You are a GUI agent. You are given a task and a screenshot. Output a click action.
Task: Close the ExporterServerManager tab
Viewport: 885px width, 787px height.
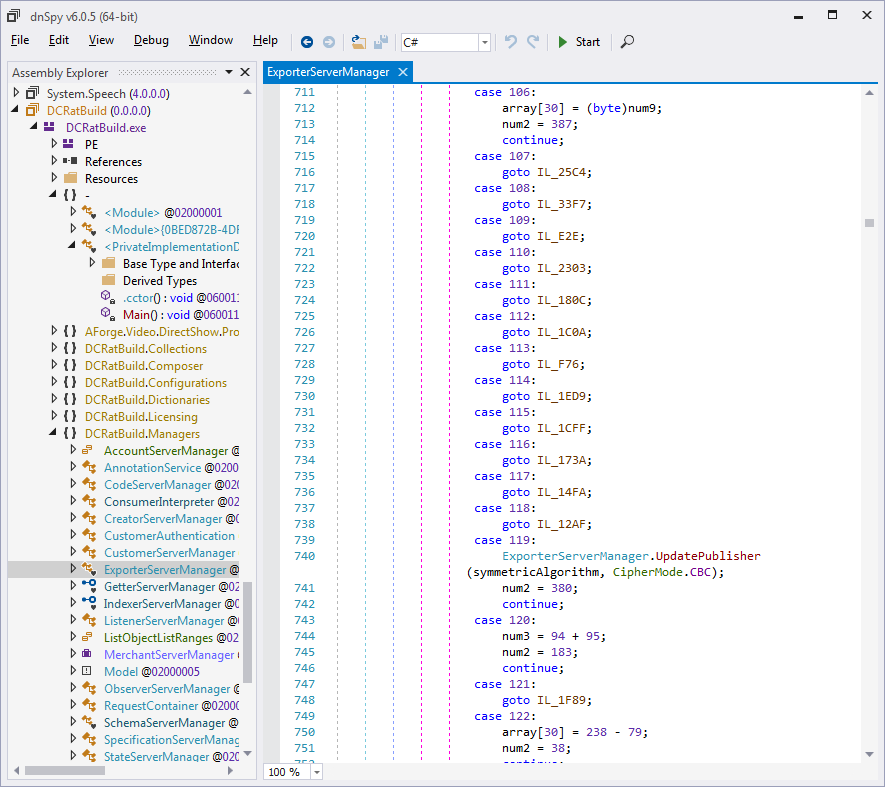[x=402, y=72]
